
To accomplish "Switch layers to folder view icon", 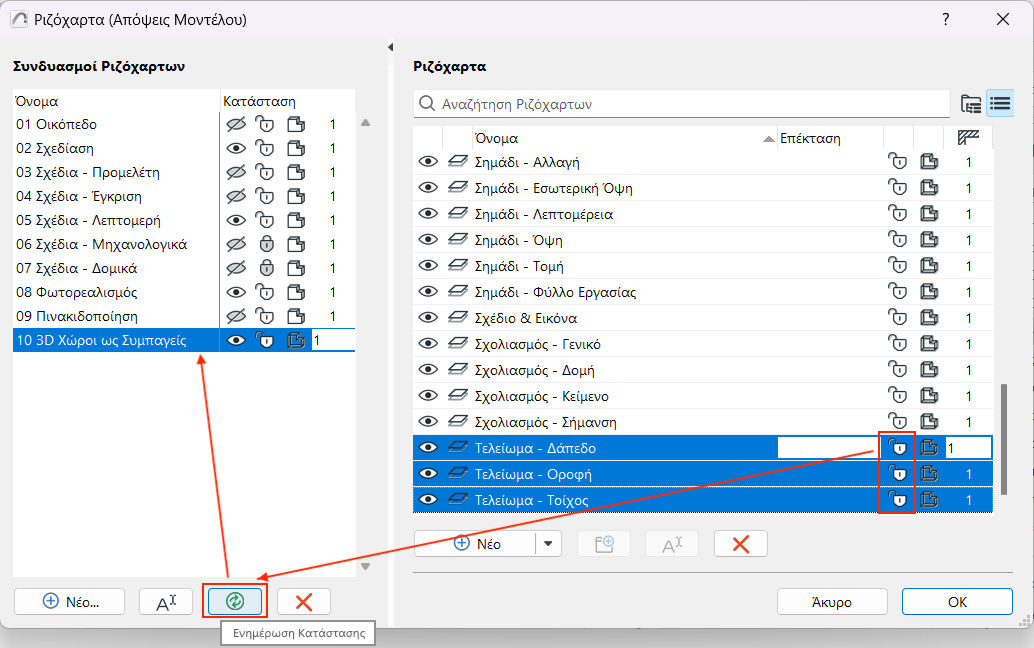I will 971,103.
